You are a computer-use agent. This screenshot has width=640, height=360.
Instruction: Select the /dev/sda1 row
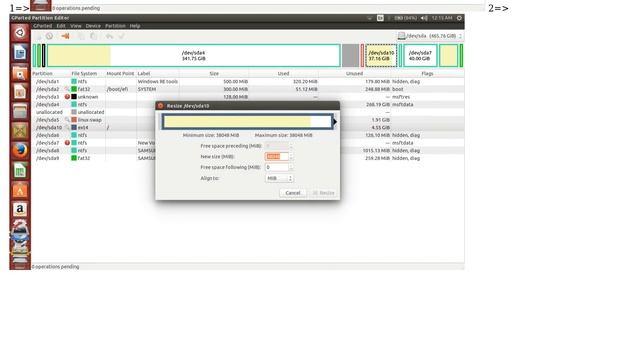tap(248, 81)
